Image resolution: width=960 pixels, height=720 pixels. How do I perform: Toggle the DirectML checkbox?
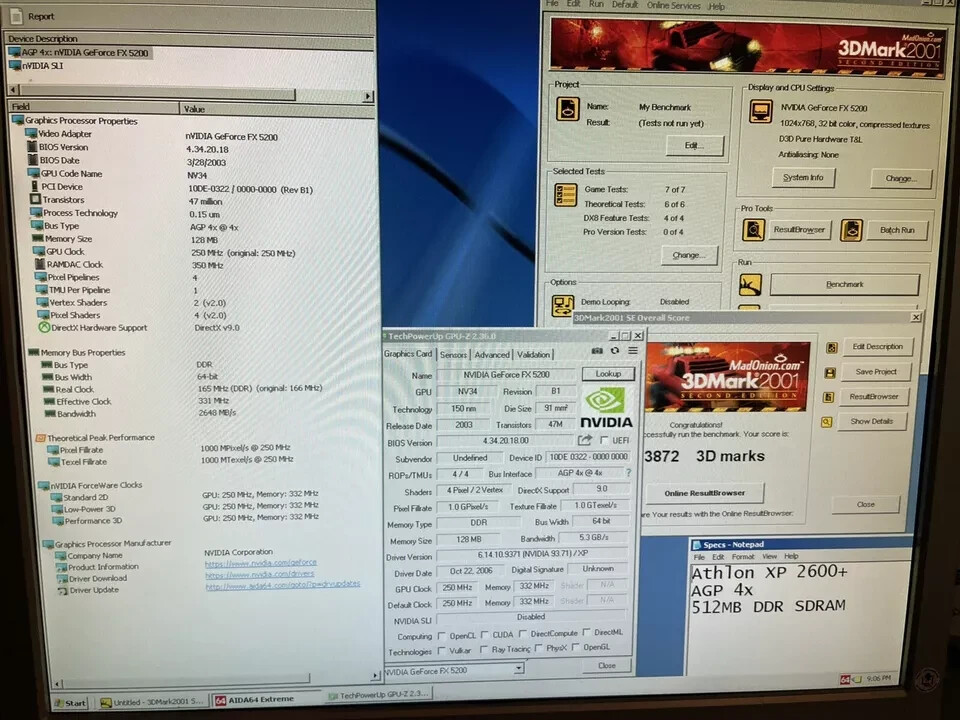pyautogui.click(x=587, y=632)
